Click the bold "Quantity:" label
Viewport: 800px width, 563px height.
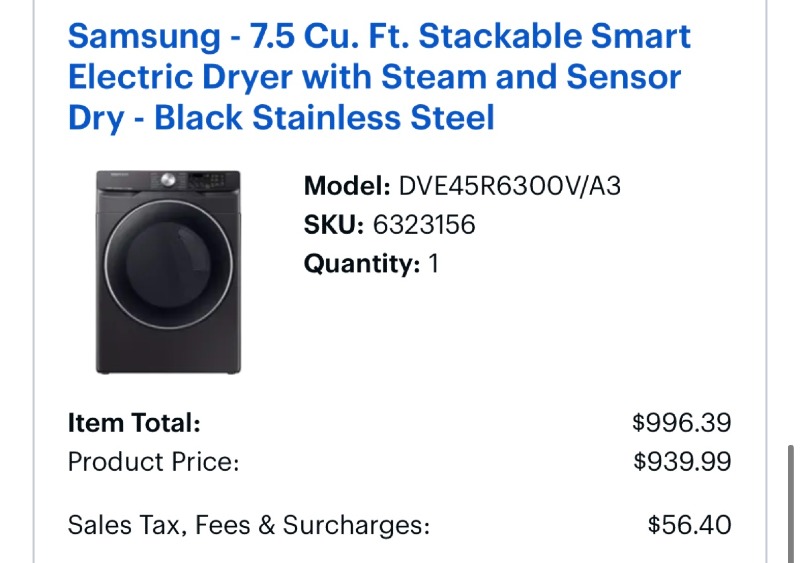click(362, 264)
